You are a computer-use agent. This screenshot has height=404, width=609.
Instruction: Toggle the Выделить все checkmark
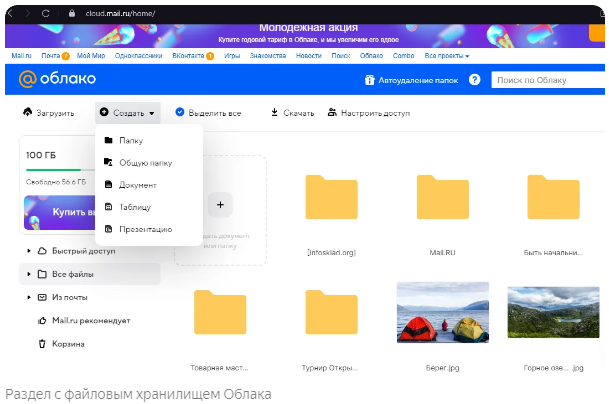[179, 112]
